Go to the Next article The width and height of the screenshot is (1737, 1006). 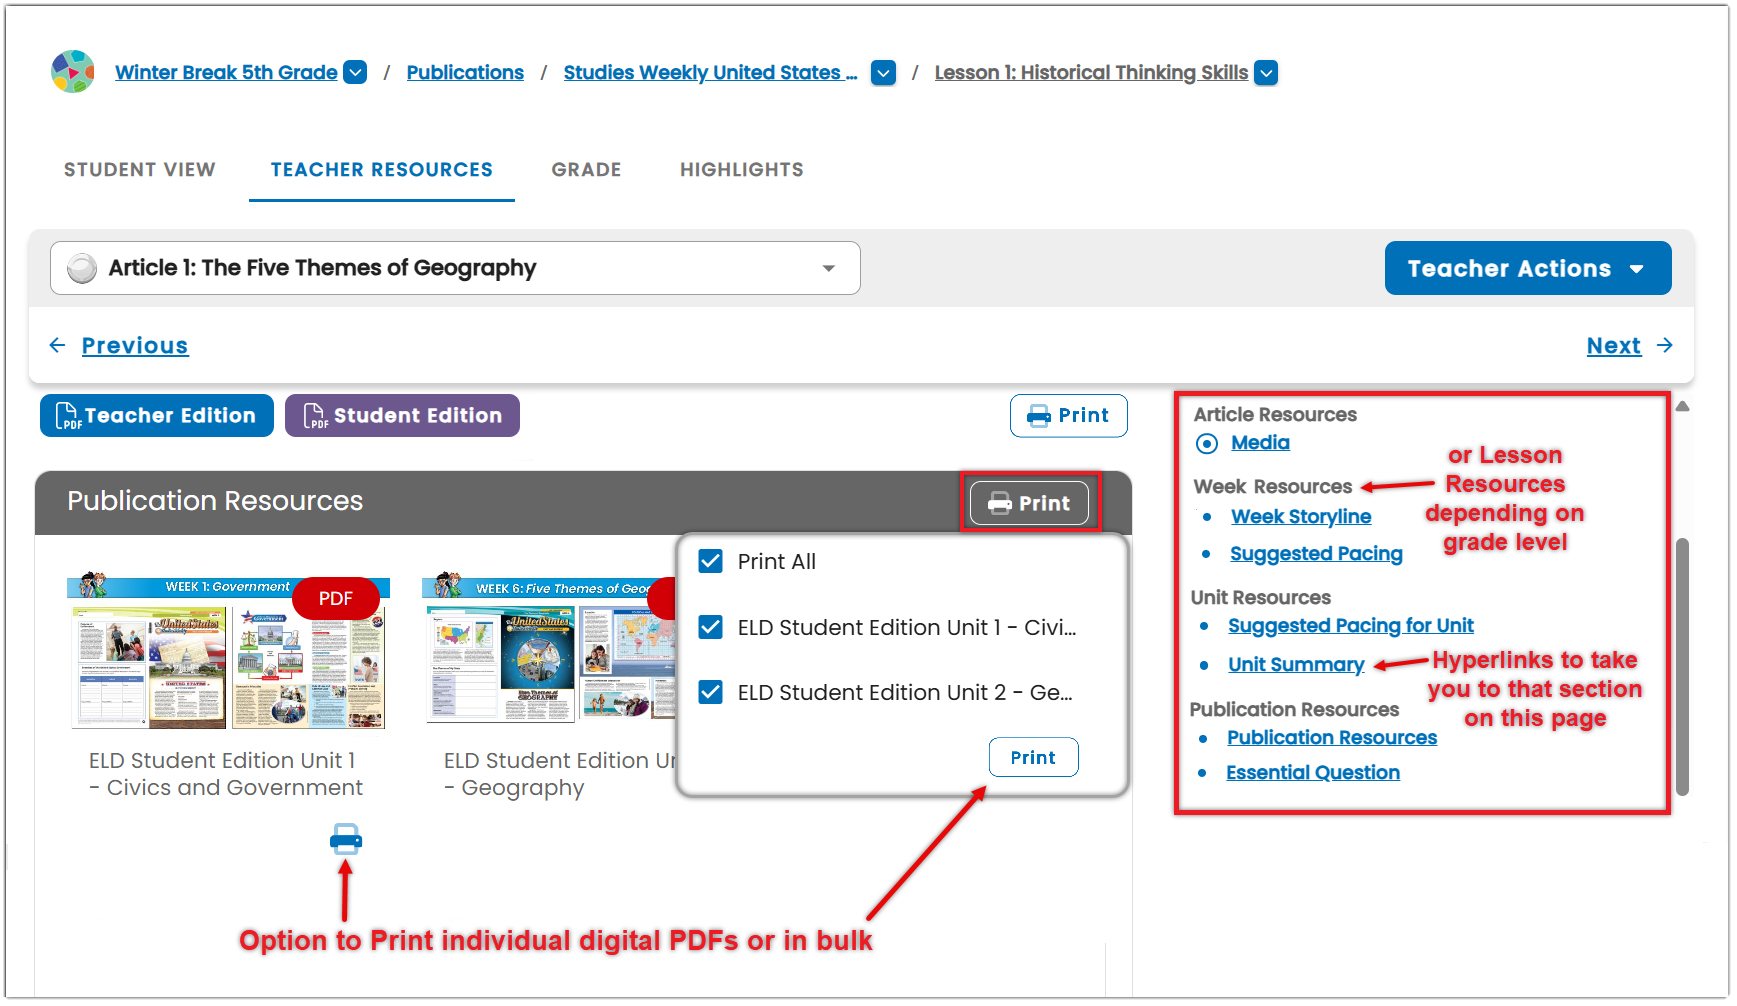click(1614, 345)
